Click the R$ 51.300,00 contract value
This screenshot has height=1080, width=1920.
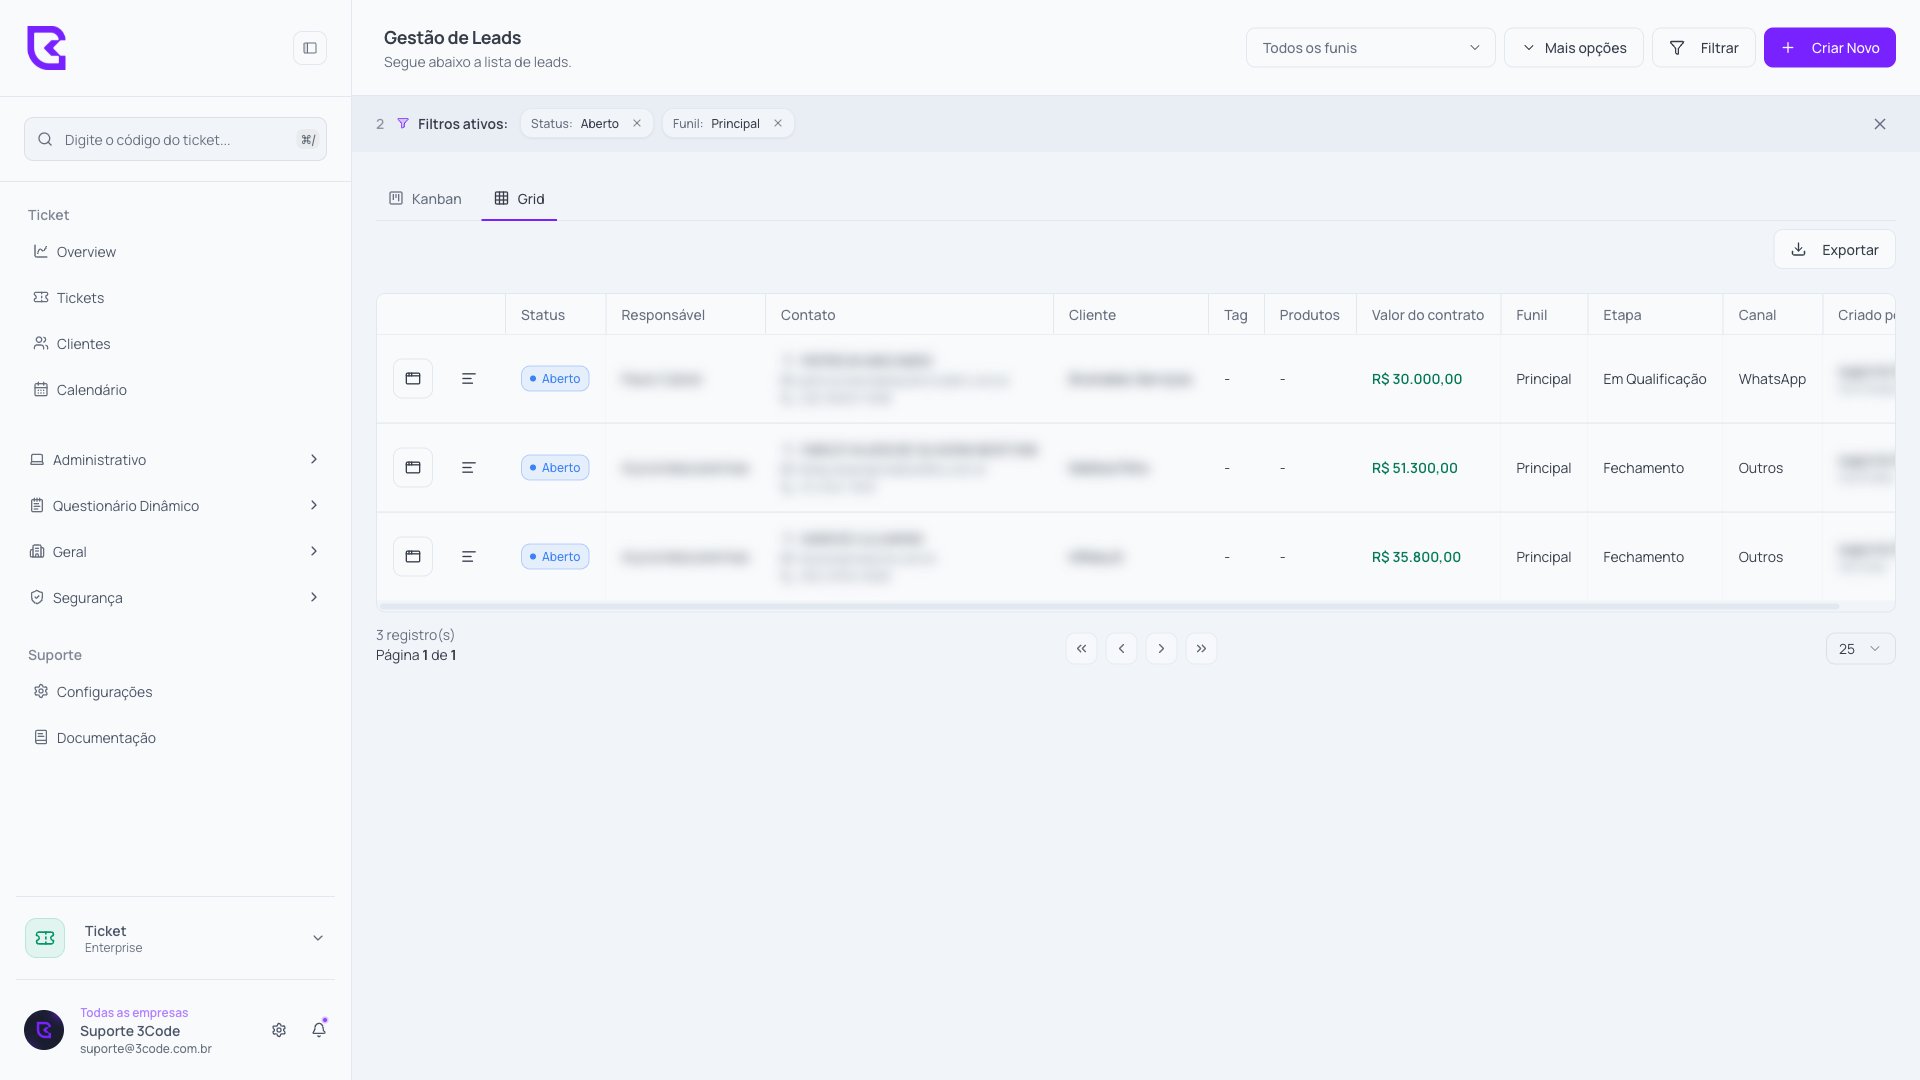[x=1415, y=468]
